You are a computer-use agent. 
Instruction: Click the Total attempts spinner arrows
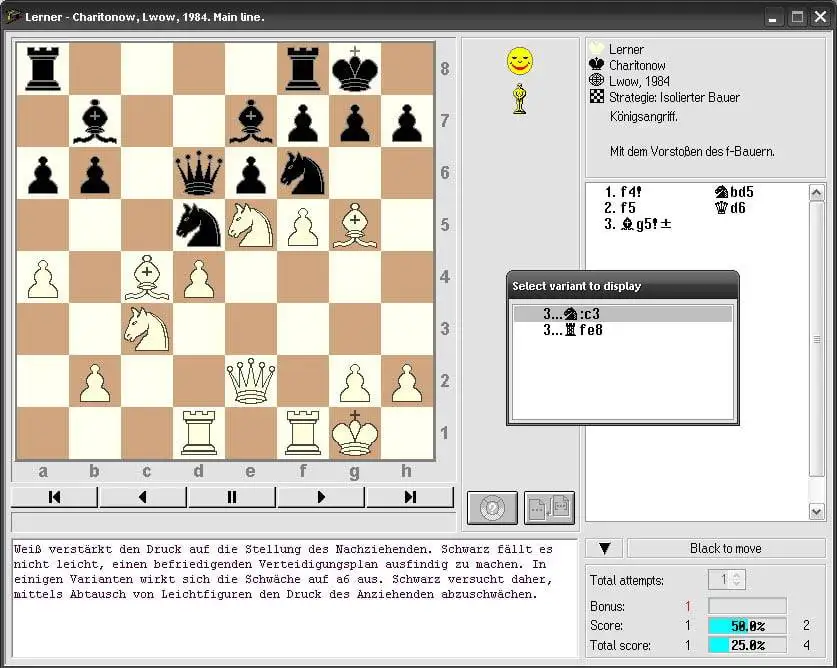pyautogui.click(x=737, y=579)
